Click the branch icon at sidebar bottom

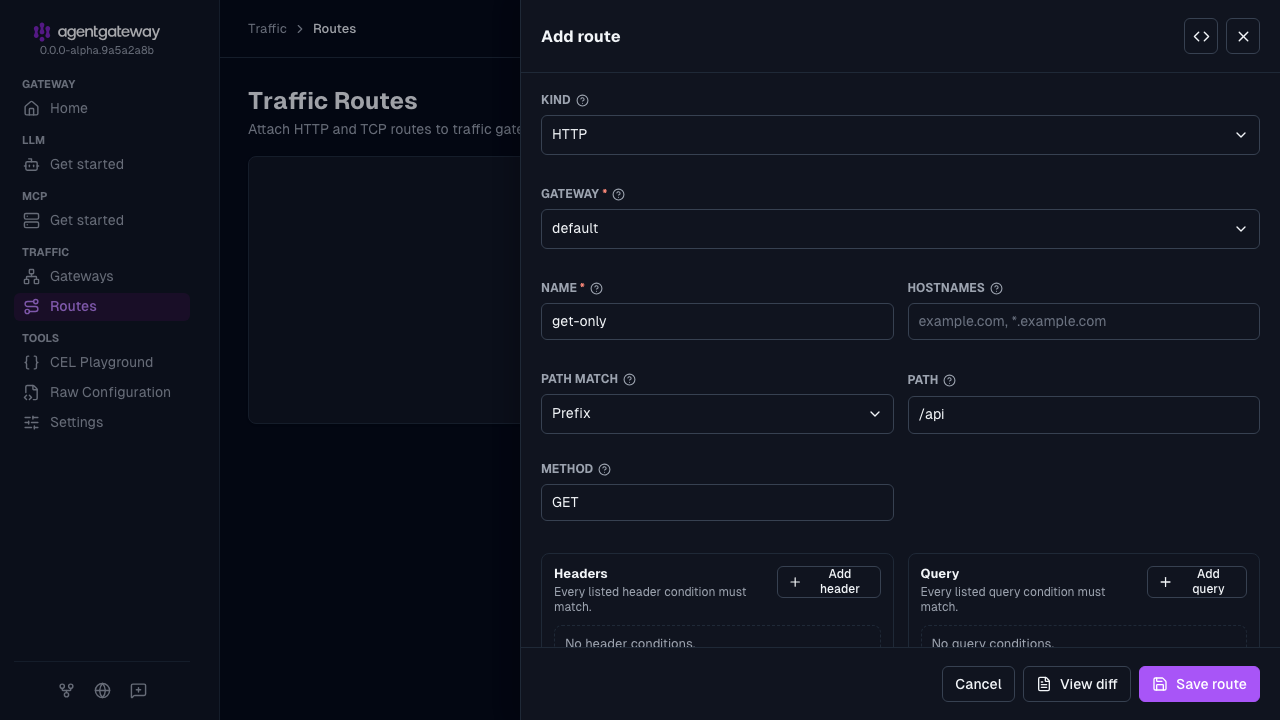tap(66, 690)
